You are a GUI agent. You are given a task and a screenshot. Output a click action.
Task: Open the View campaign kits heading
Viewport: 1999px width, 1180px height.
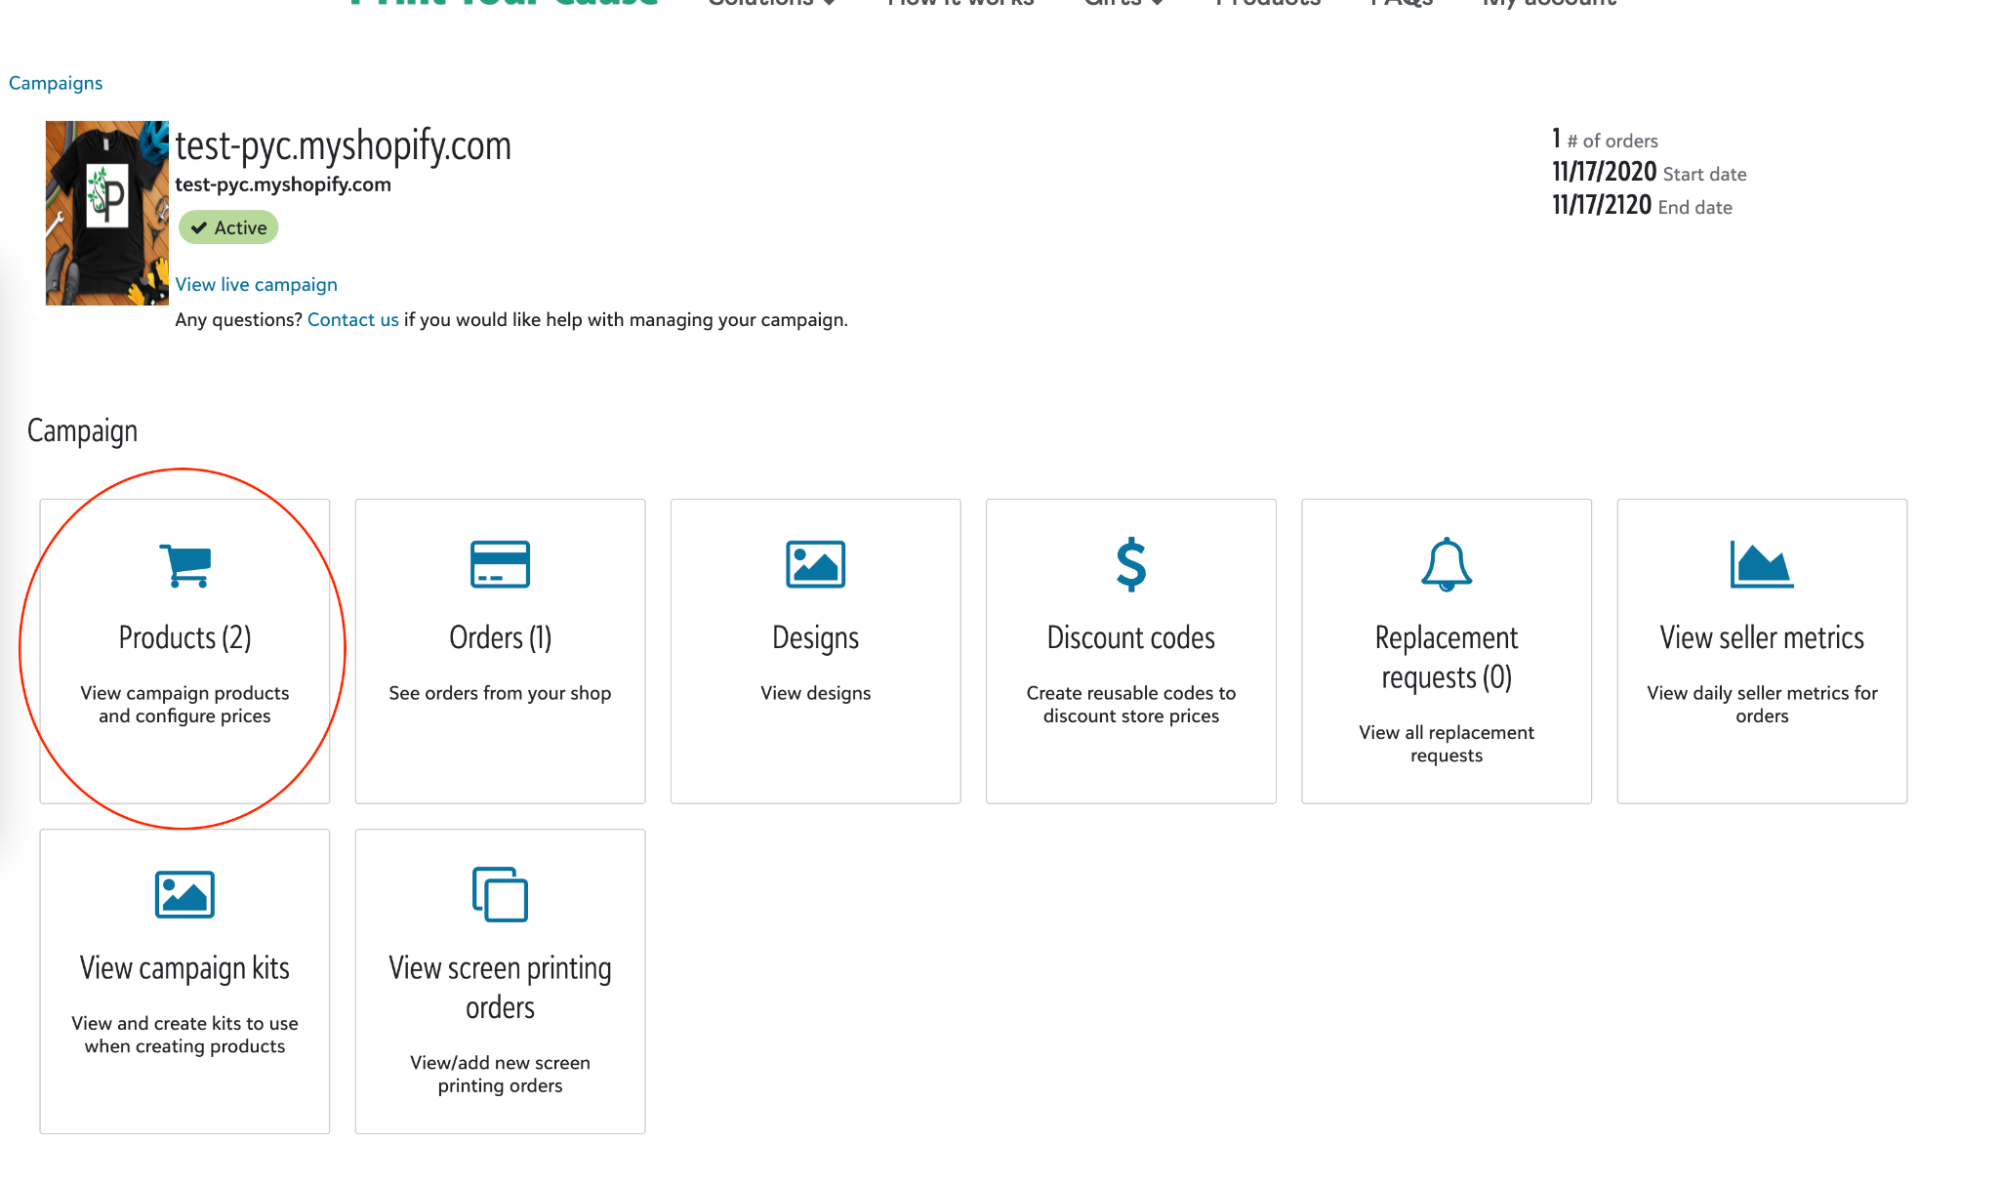[x=185, y=968]
